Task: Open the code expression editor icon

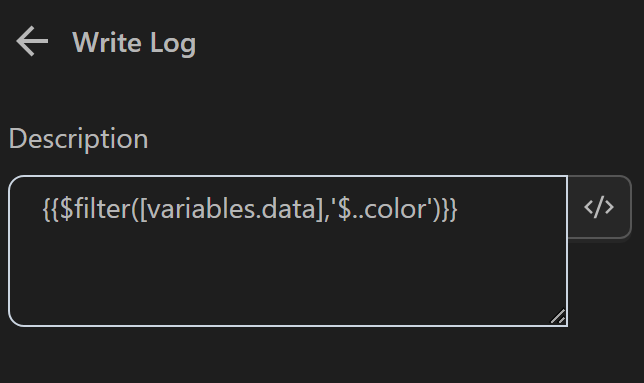Action: tap(599, 207)
